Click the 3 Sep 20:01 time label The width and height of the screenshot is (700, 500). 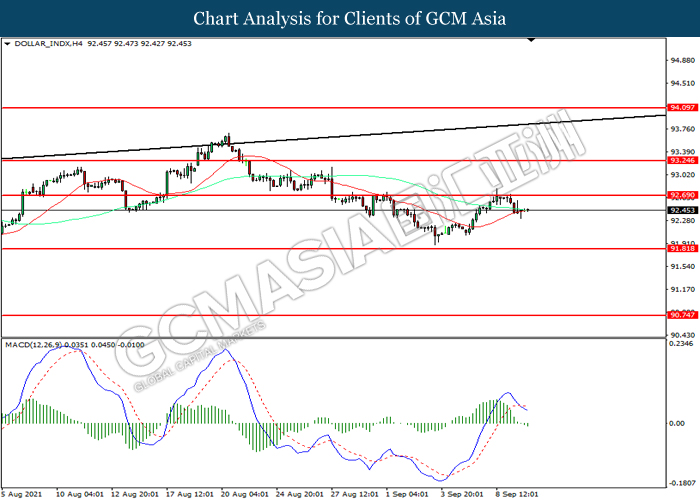click(462, 494)
